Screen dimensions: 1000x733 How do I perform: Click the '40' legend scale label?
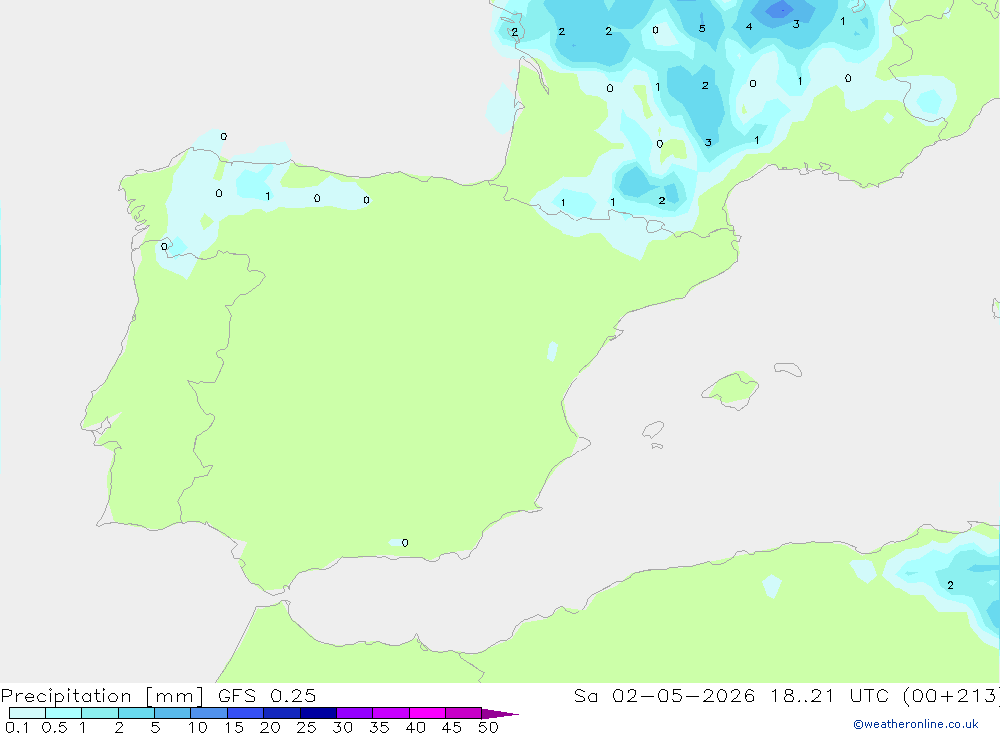[x=416, y=727]
